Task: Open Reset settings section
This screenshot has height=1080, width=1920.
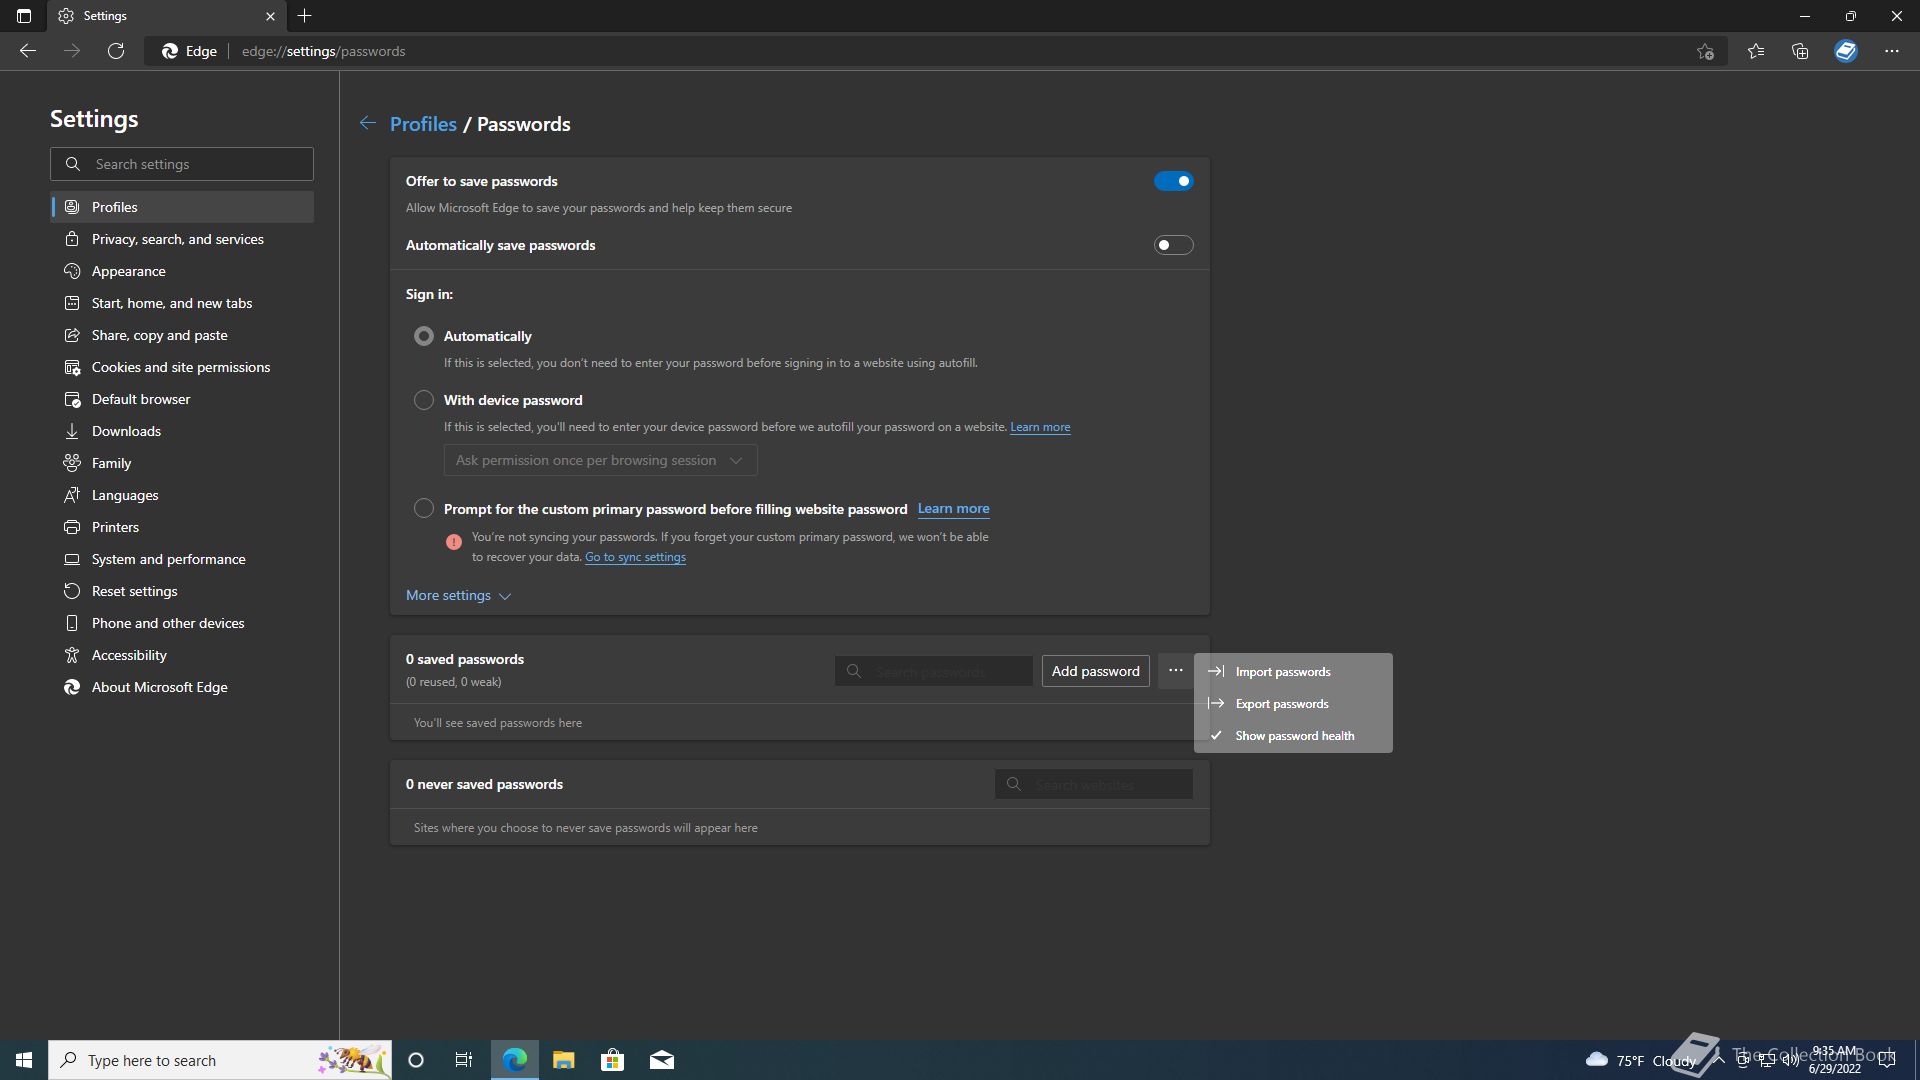Action: [182, 591]
